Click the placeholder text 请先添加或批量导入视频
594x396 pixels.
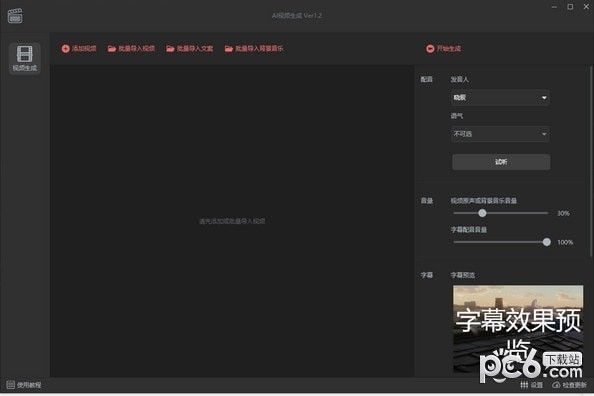(232, 221)
